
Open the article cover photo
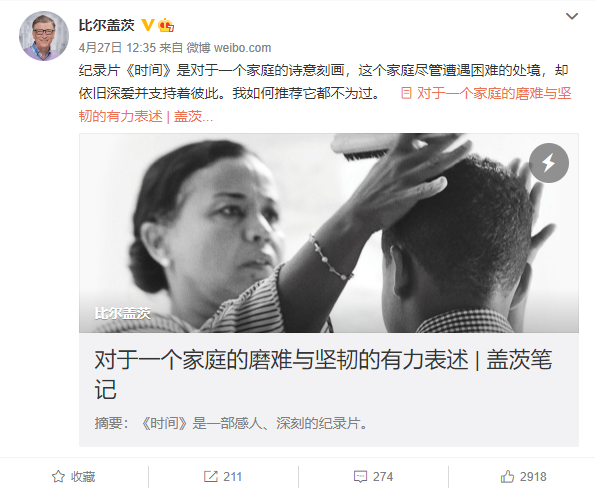coord(329,233)
